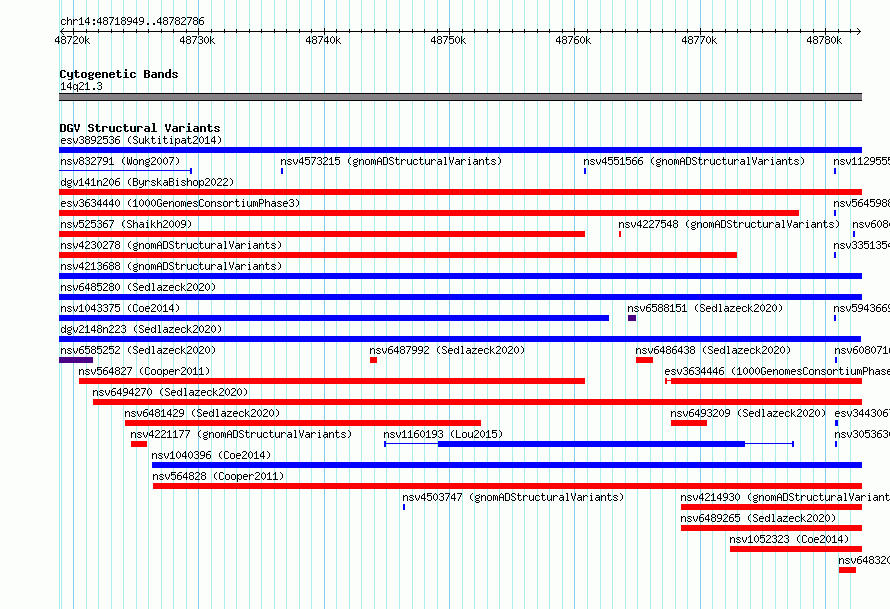Open nsv6485280 (Sedlazeck2020) label
890x609 pixels.
(x=138, y=287)
